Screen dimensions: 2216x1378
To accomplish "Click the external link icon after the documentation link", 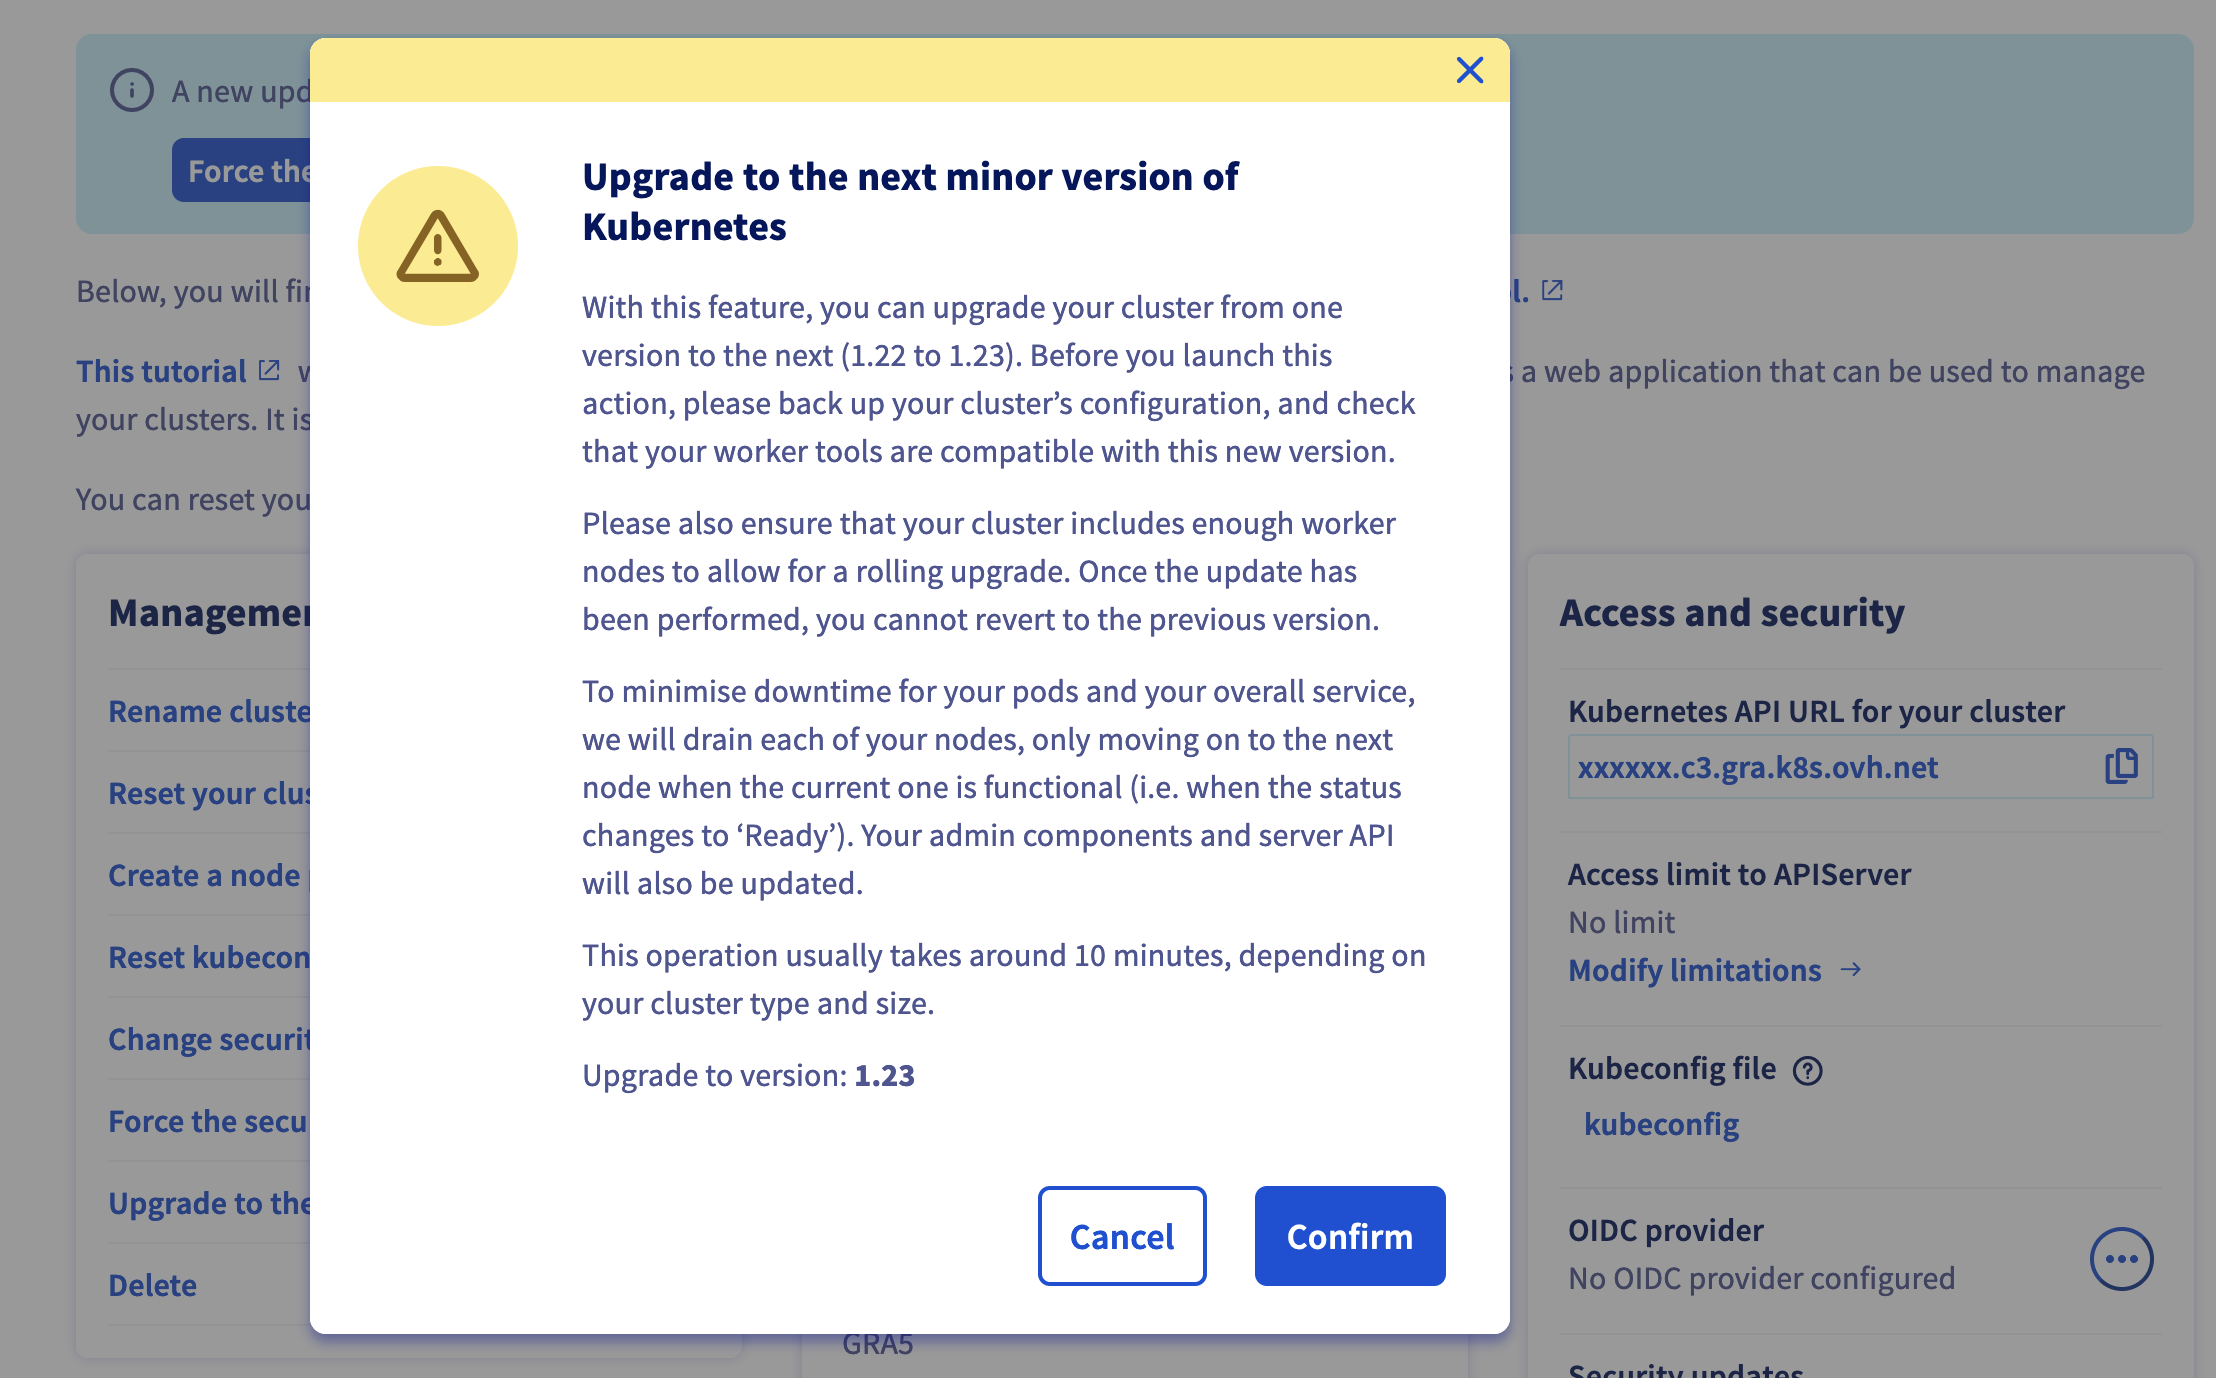I will point(1552,290).
